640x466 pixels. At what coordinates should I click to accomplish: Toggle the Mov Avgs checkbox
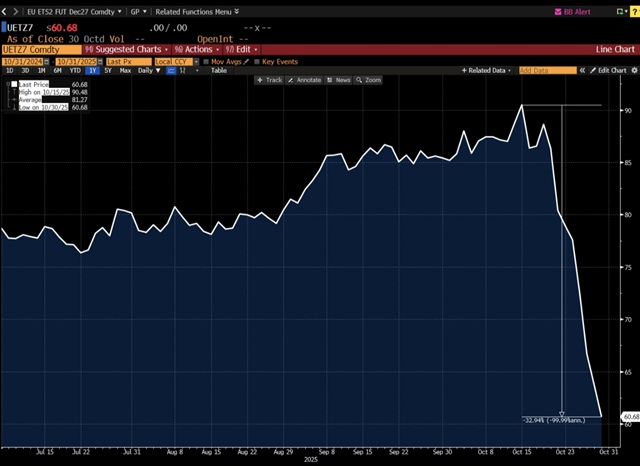tap(205, 60)
